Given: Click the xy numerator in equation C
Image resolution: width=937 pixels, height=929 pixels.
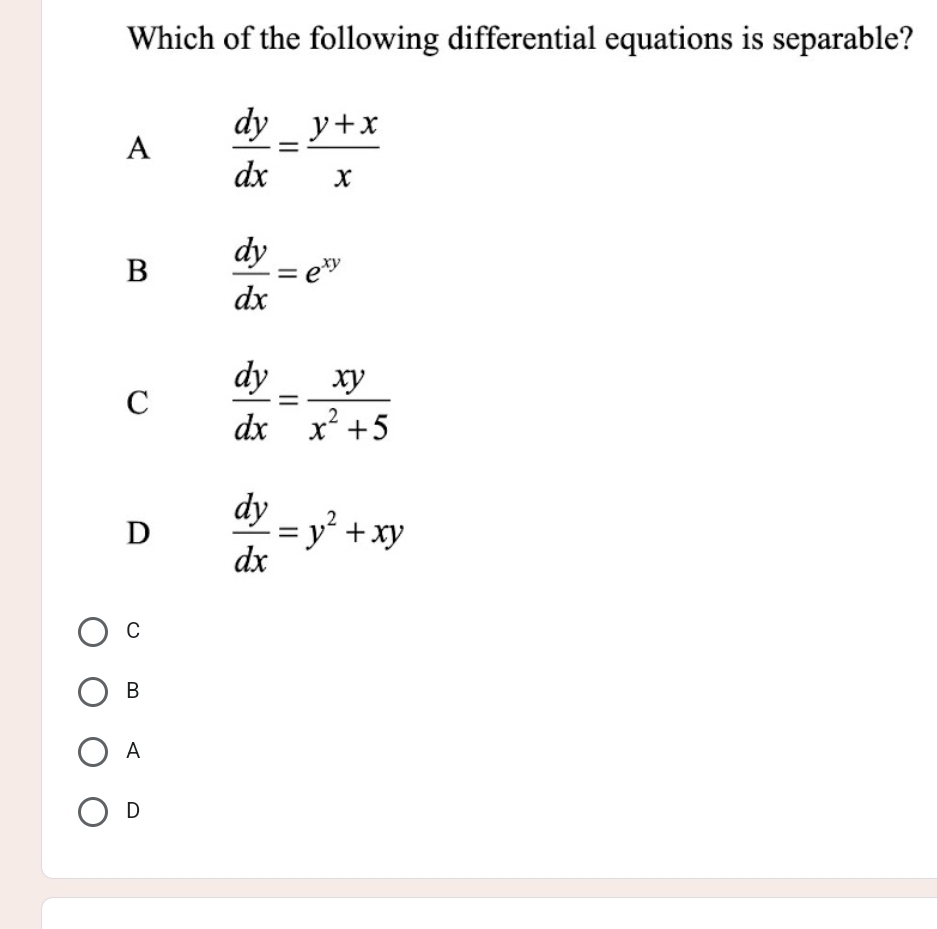Looking at the screenshot, I should click(349, 379).
